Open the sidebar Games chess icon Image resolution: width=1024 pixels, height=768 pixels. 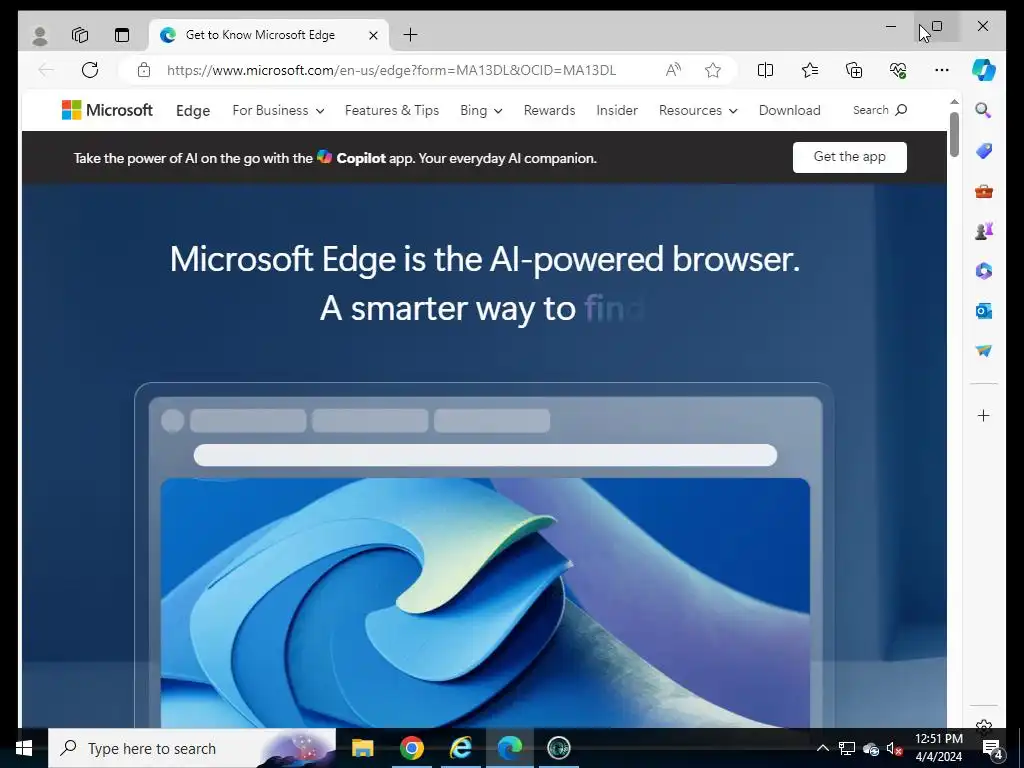point(984,231)
